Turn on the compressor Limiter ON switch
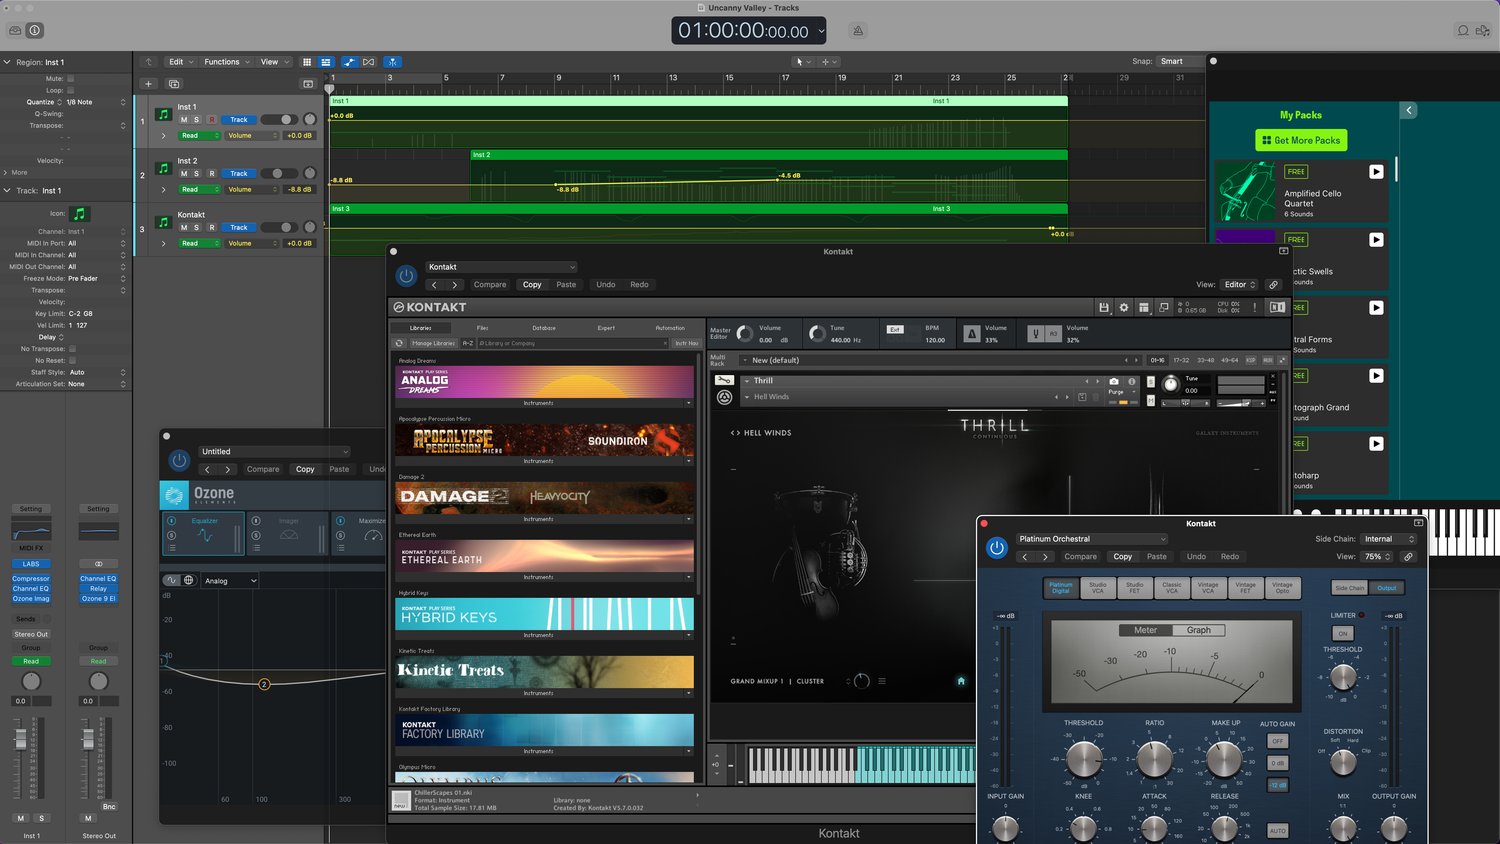 click(1342, 633)
